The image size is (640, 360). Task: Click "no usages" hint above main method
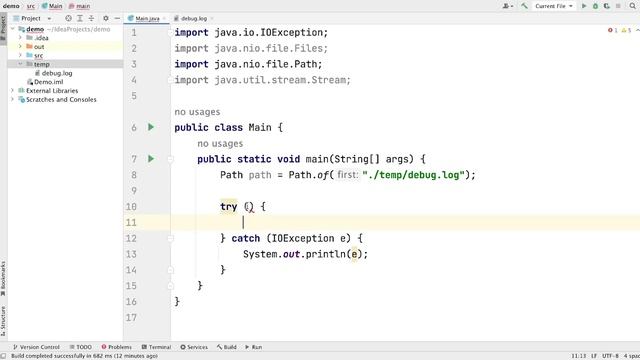pyautogui.click(x=220, y=144)
